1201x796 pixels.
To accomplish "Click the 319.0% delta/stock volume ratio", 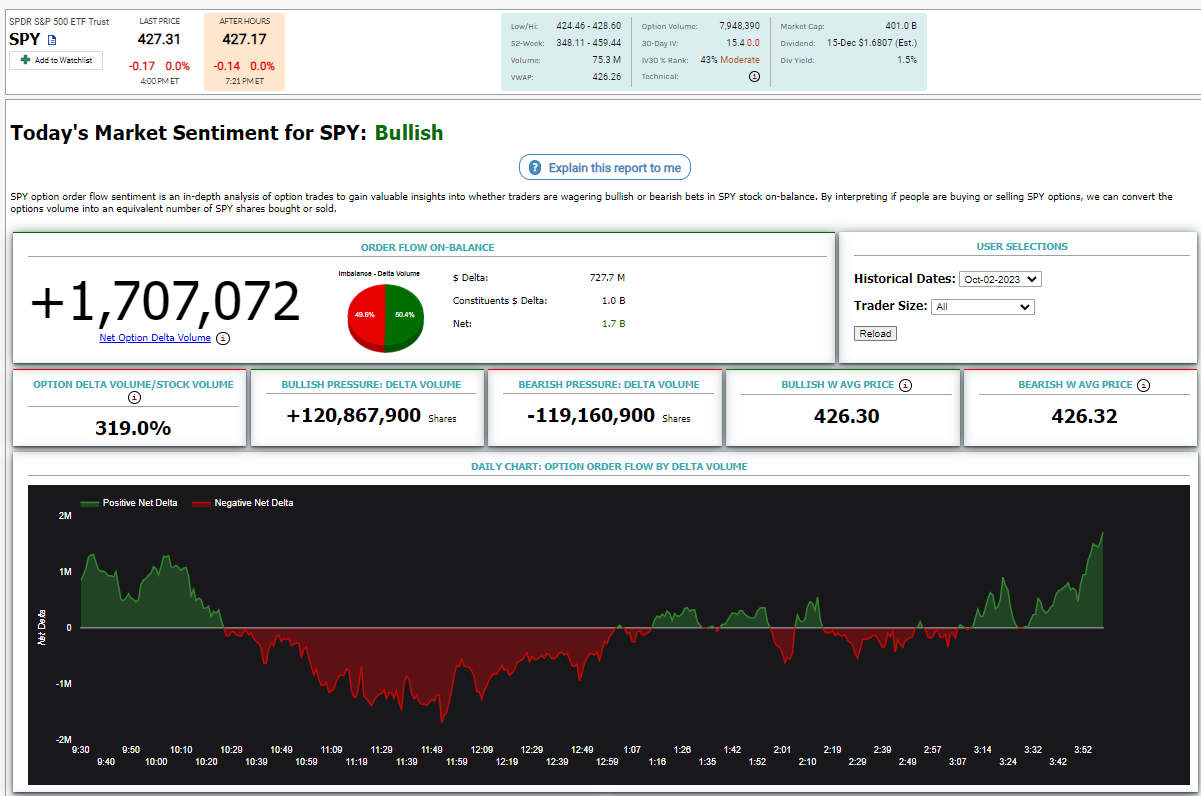I will tap(133, 428).
